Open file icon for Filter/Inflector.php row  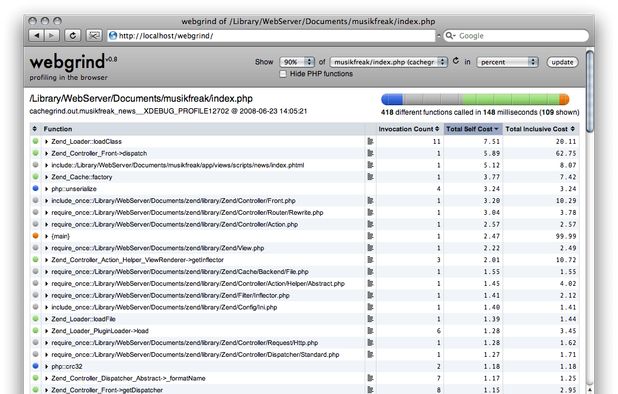(x=370, y=295)
